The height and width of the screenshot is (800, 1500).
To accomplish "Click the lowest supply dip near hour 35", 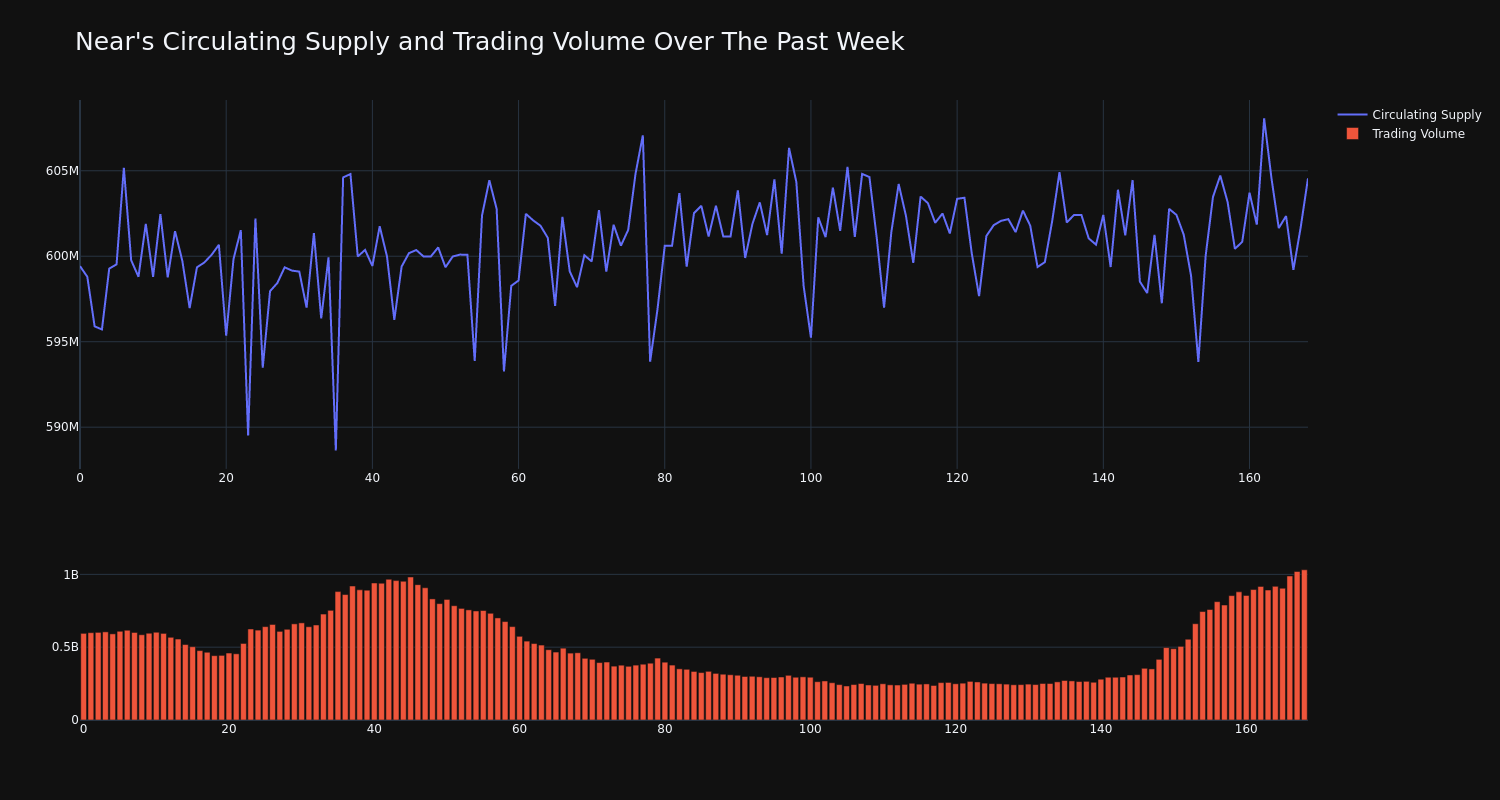I will click(x=336, y=449).
